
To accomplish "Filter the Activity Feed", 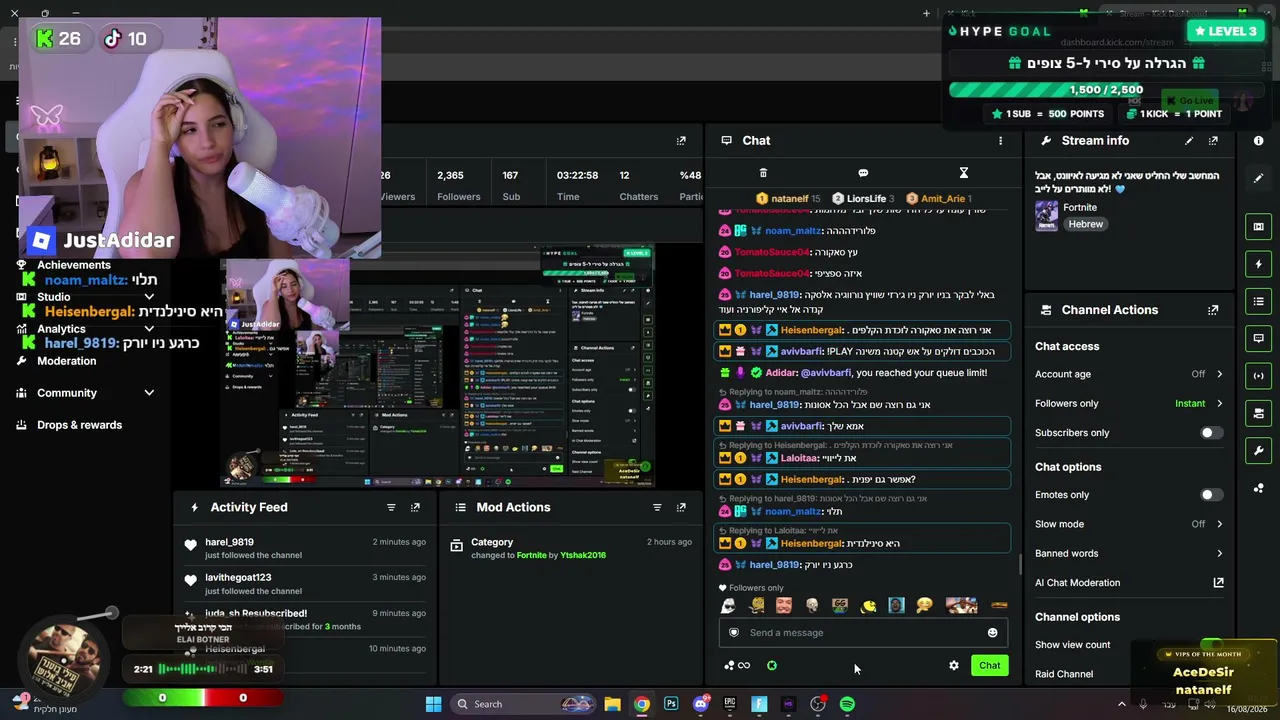I will 391,507.
